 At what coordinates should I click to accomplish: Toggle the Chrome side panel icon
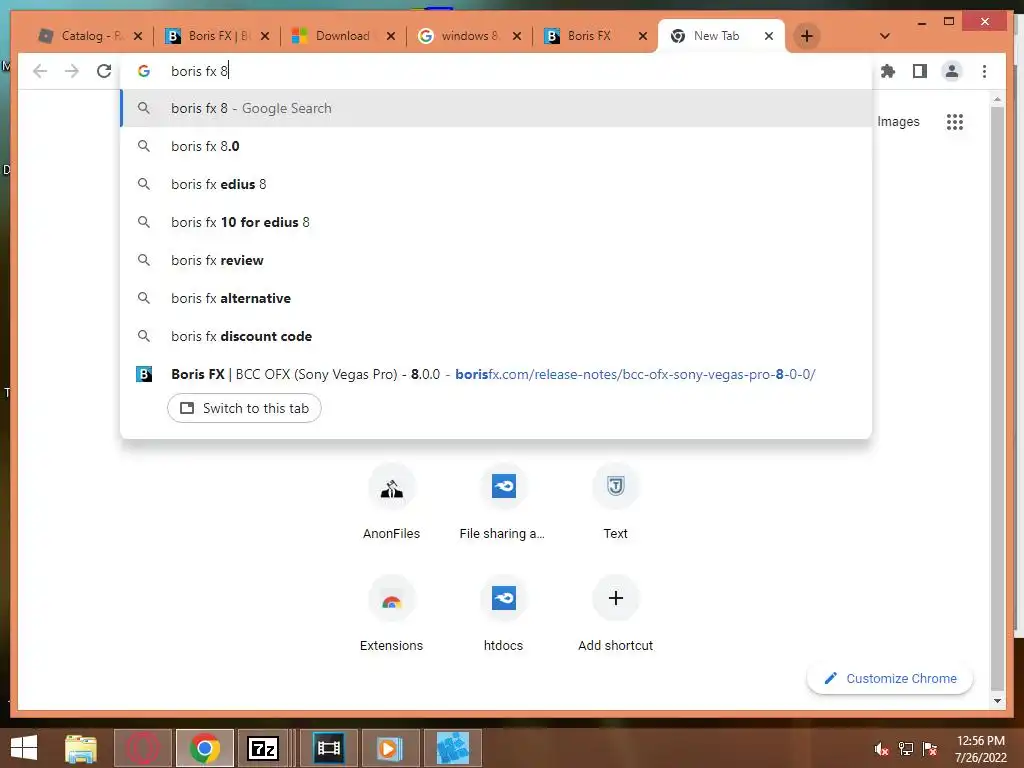[920, 71]
